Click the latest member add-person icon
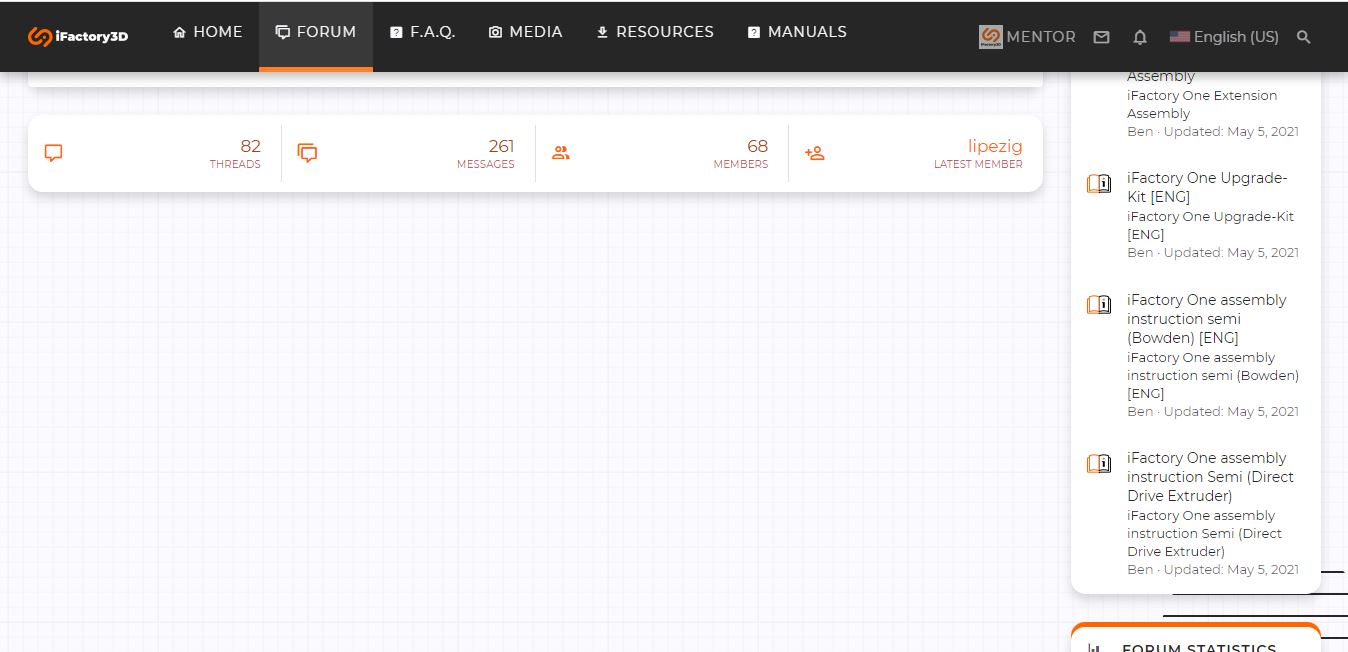The image size is (1348, 652). [815, 153]
